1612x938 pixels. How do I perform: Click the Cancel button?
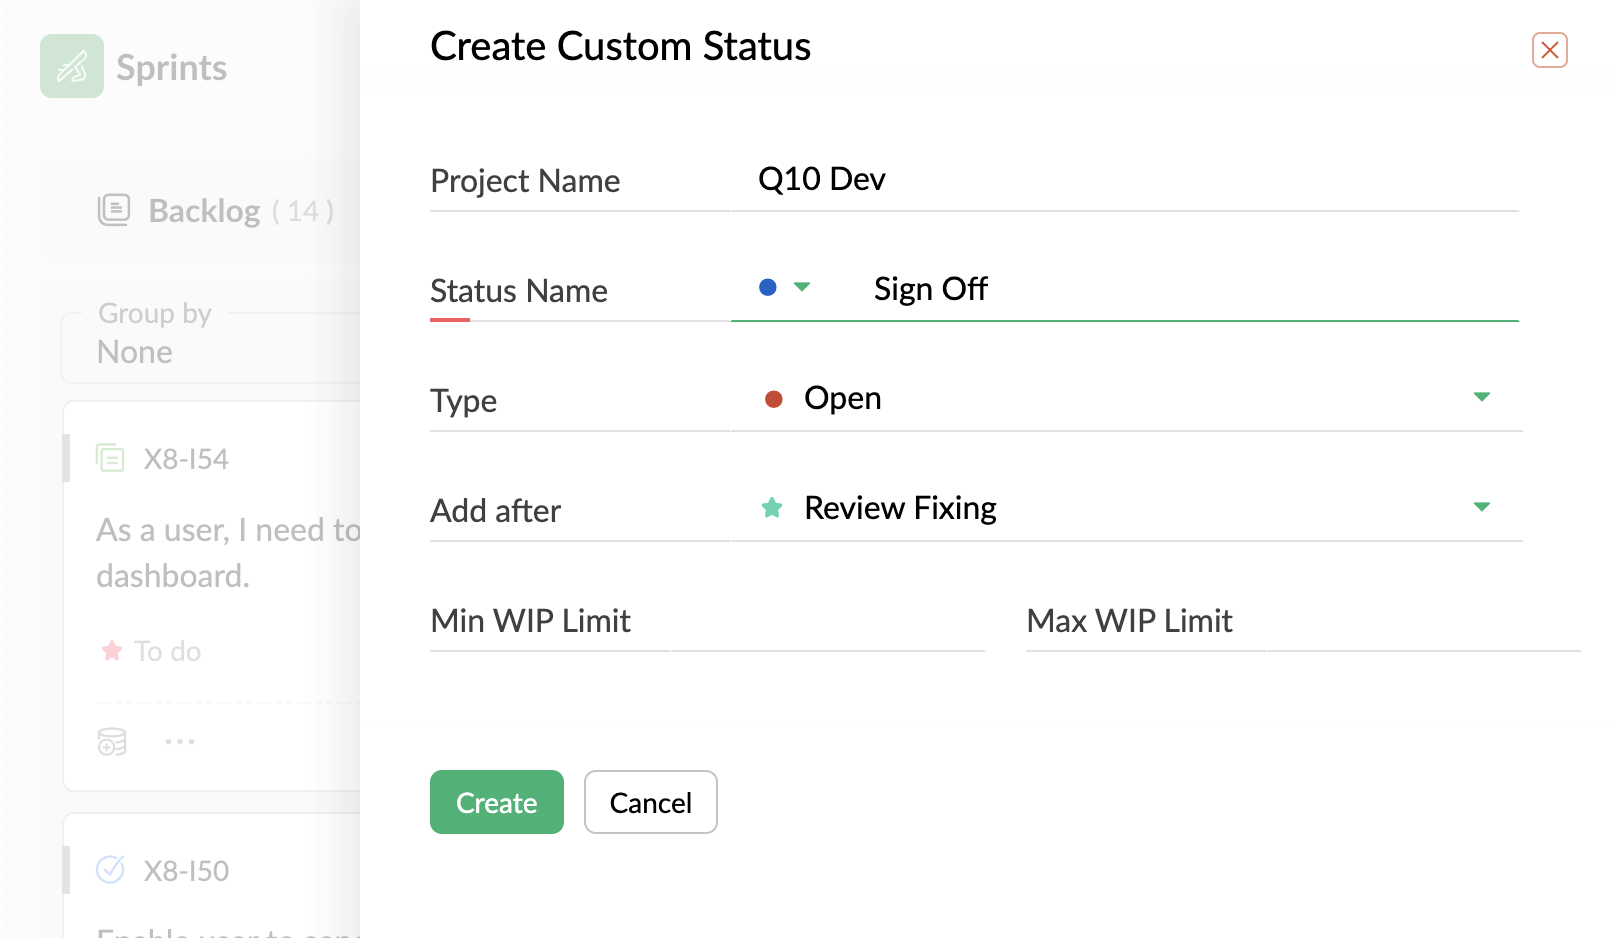pyautogui.click(x=651, y=802)
